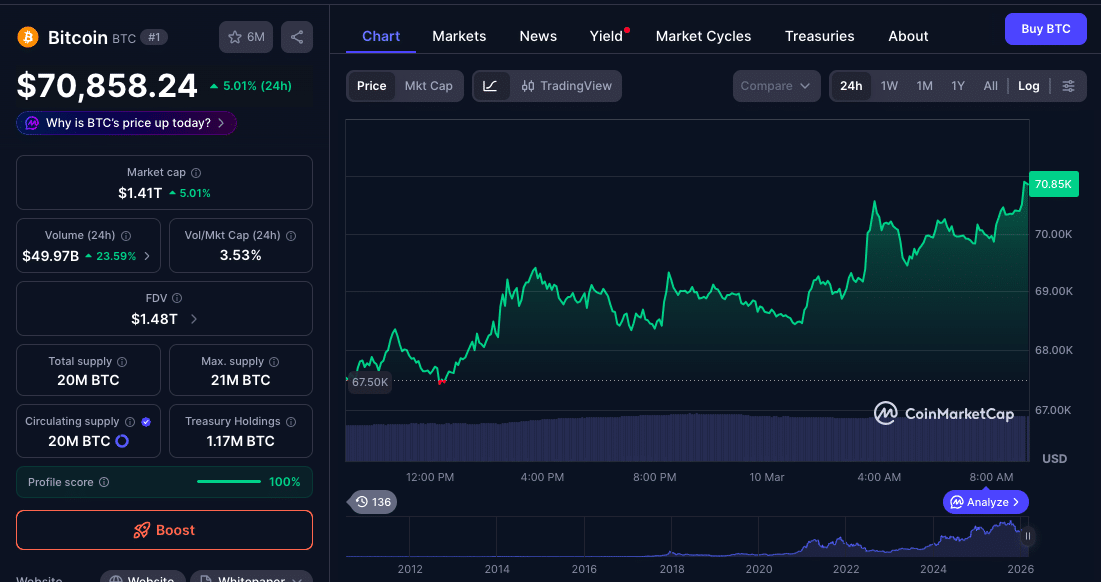Click the #1 rank badge
The height and width of the screenshot is (582, 1101).
click(x=154, y=37)
